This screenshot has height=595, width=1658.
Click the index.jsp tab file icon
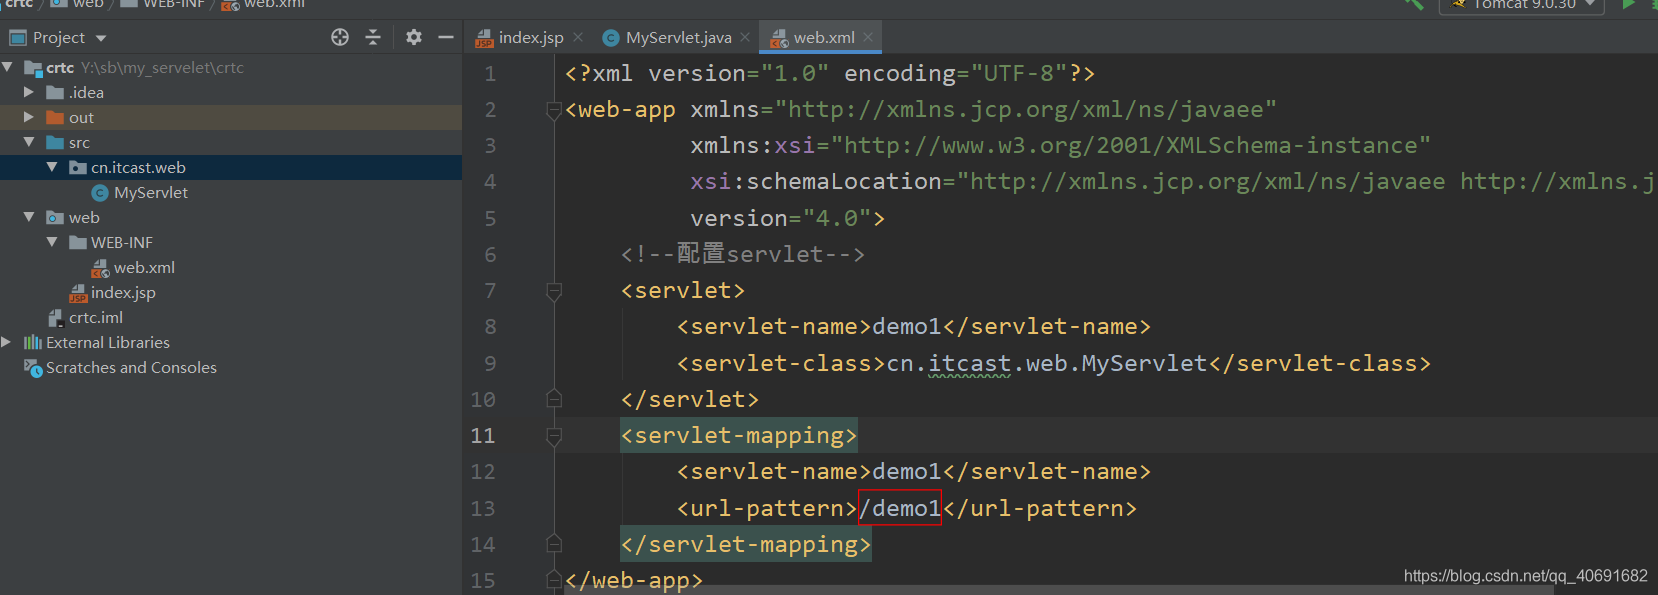click(x=485, y=38)
